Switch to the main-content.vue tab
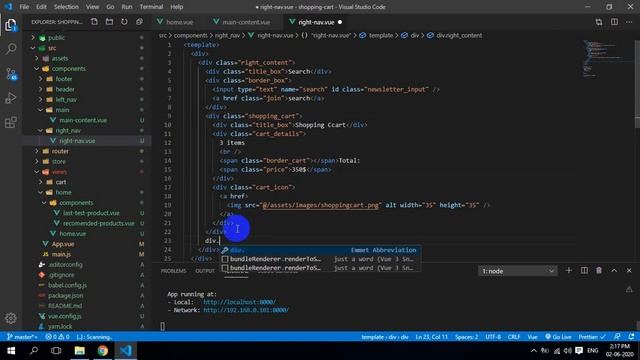Image resolution: width=640 pixels, height=360 pixels. coord(246,22)
